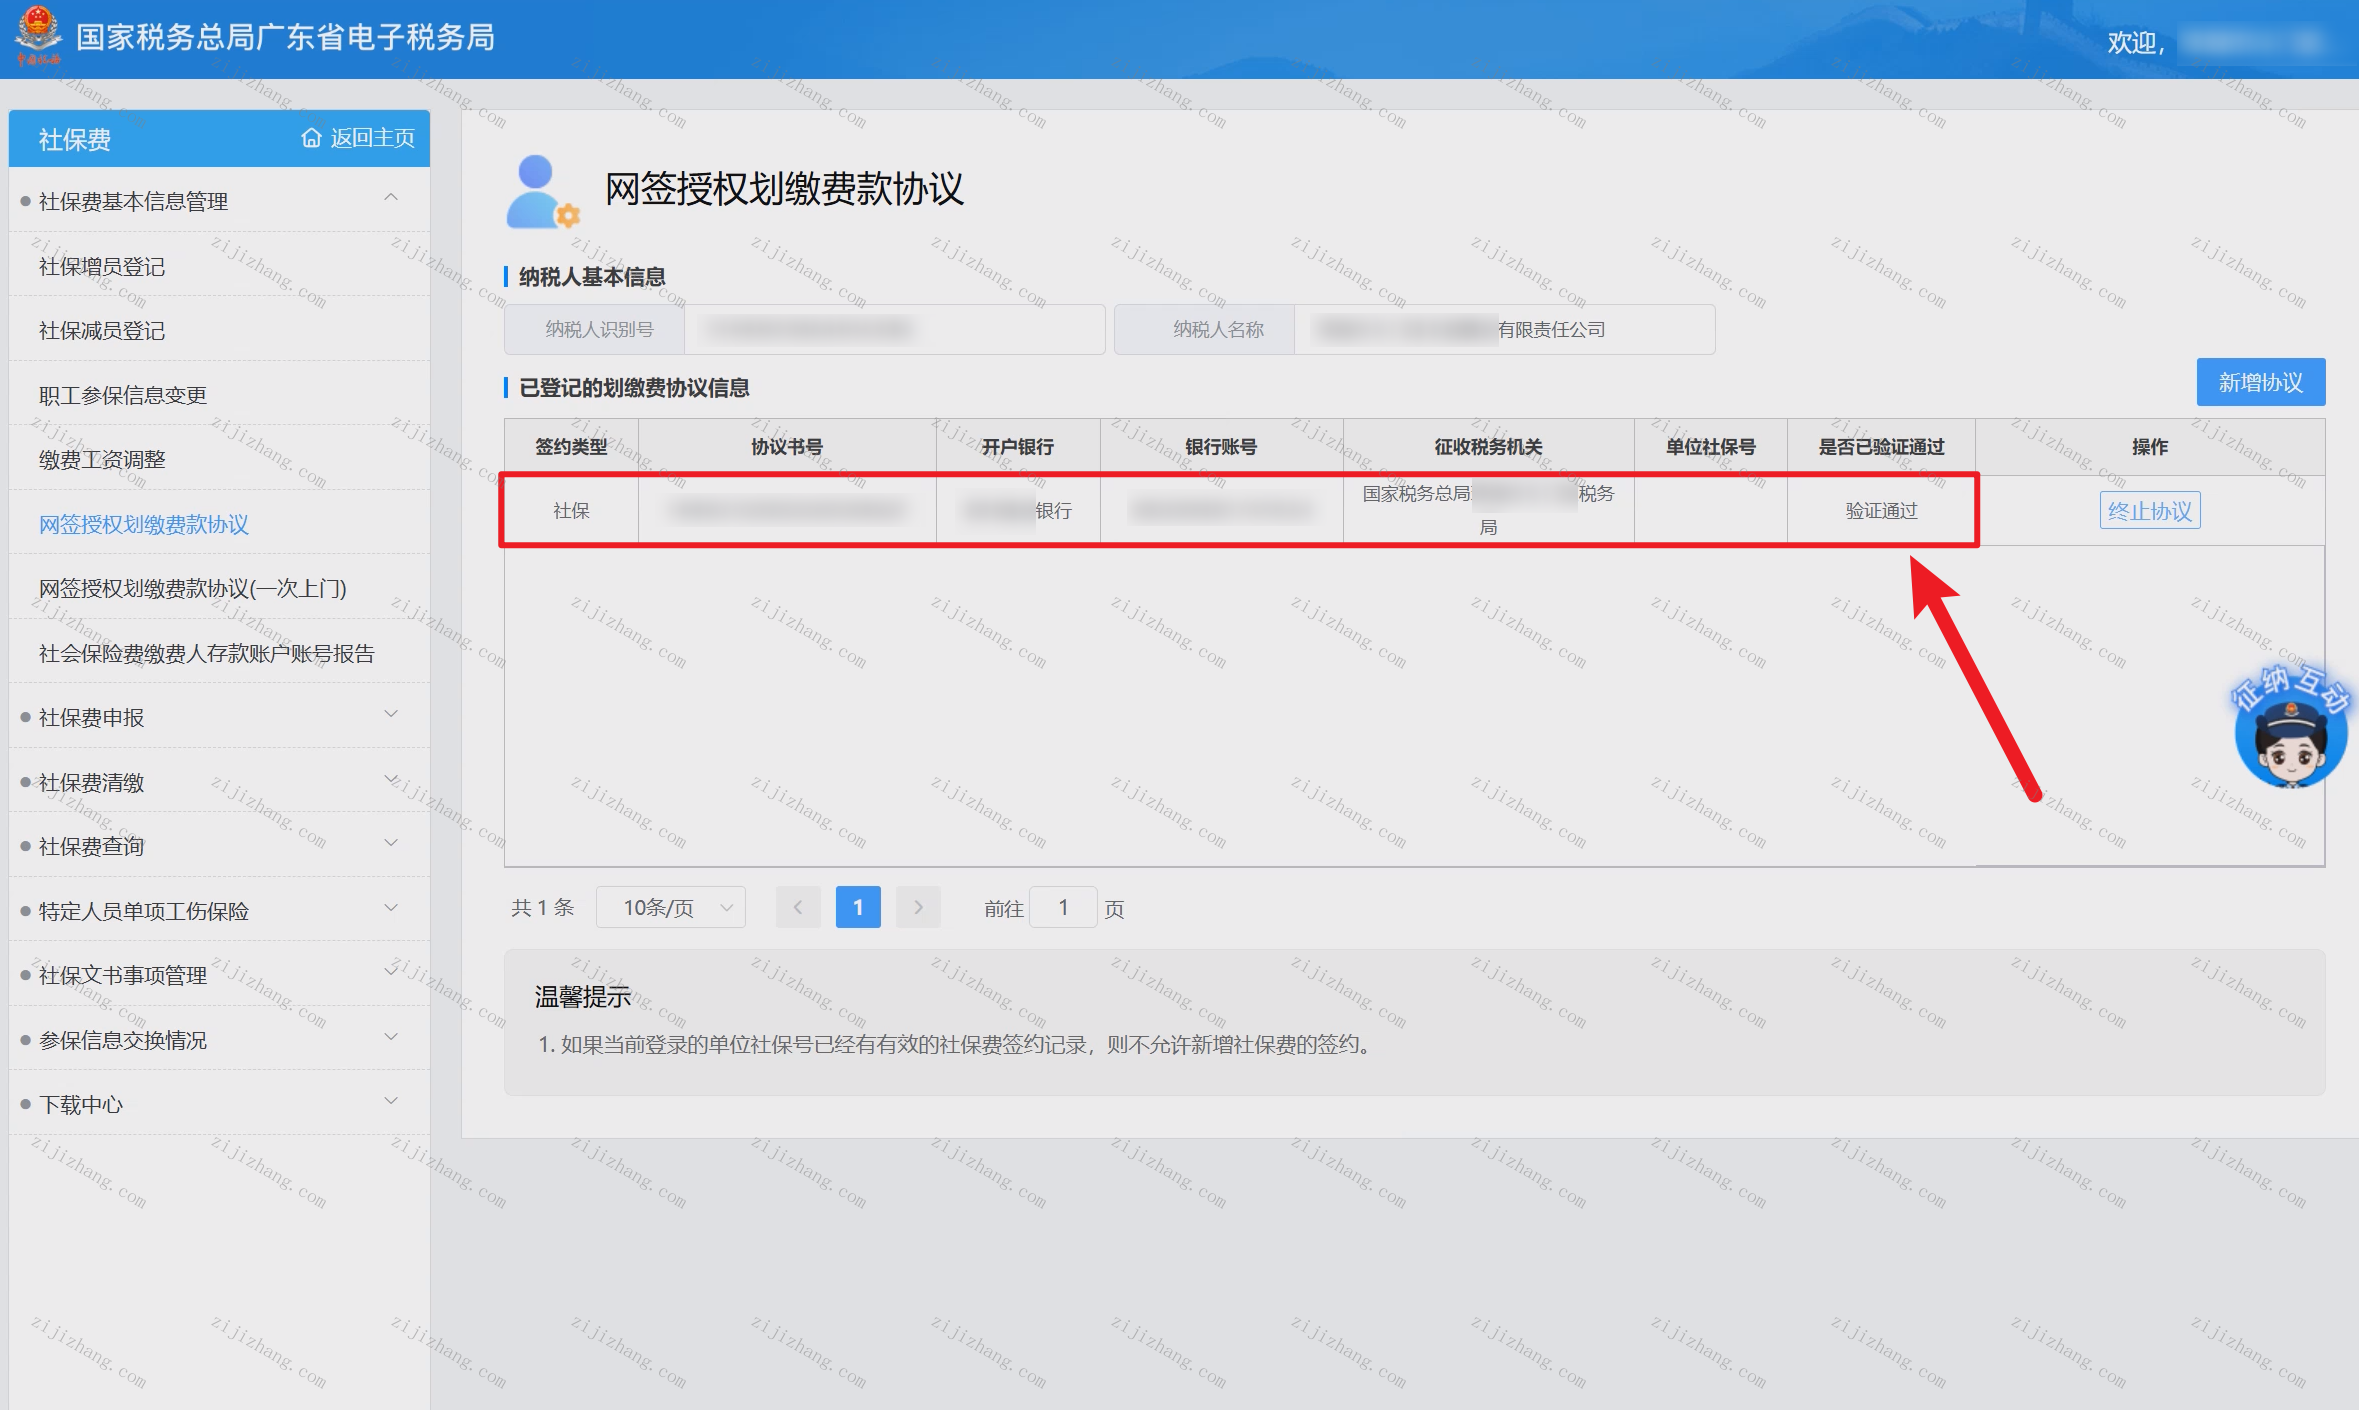
Task: Click the home icon beside 返回主页
Action: point(312,138)
